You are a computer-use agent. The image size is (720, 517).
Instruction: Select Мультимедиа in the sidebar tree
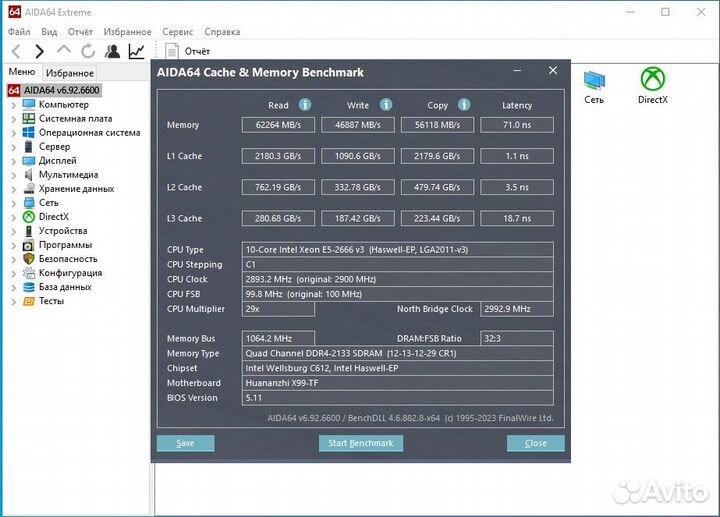68,175
